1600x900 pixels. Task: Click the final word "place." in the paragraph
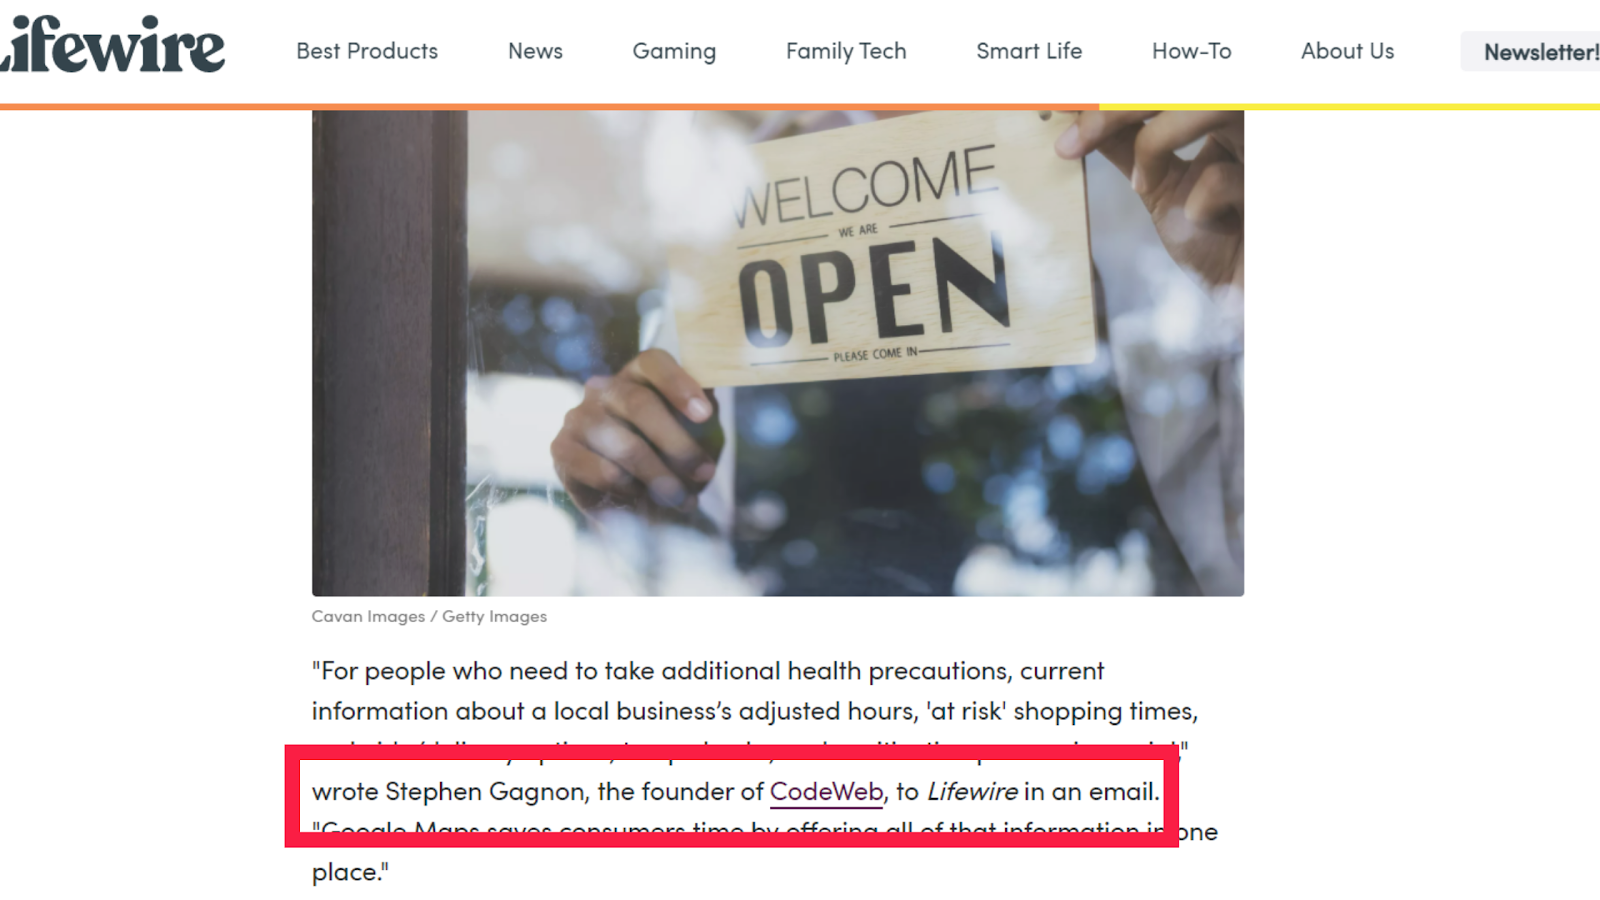[x=350, y=872]
